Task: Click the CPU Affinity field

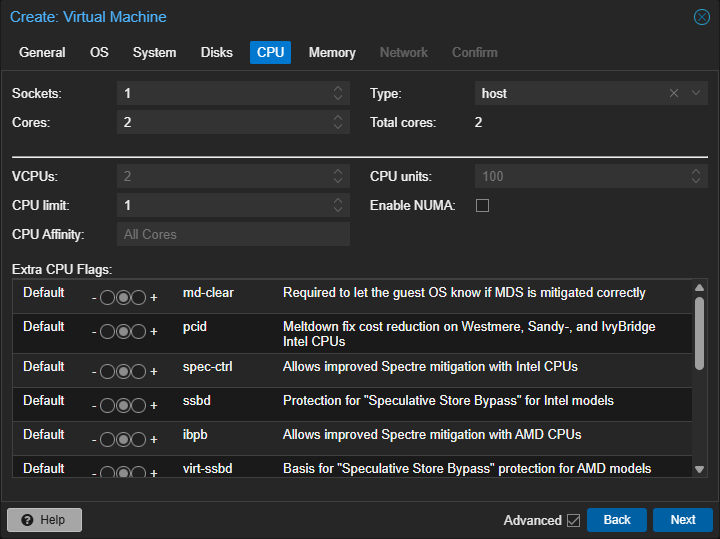Action: pos(233,234)
